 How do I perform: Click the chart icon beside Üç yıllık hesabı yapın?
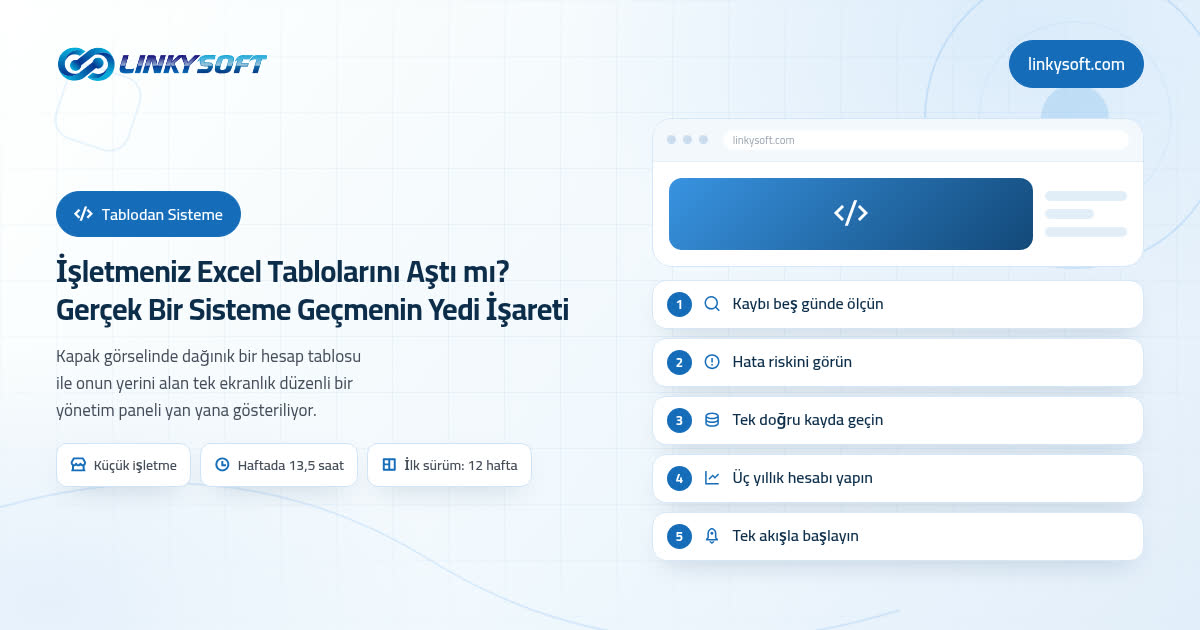pos(712,478)
